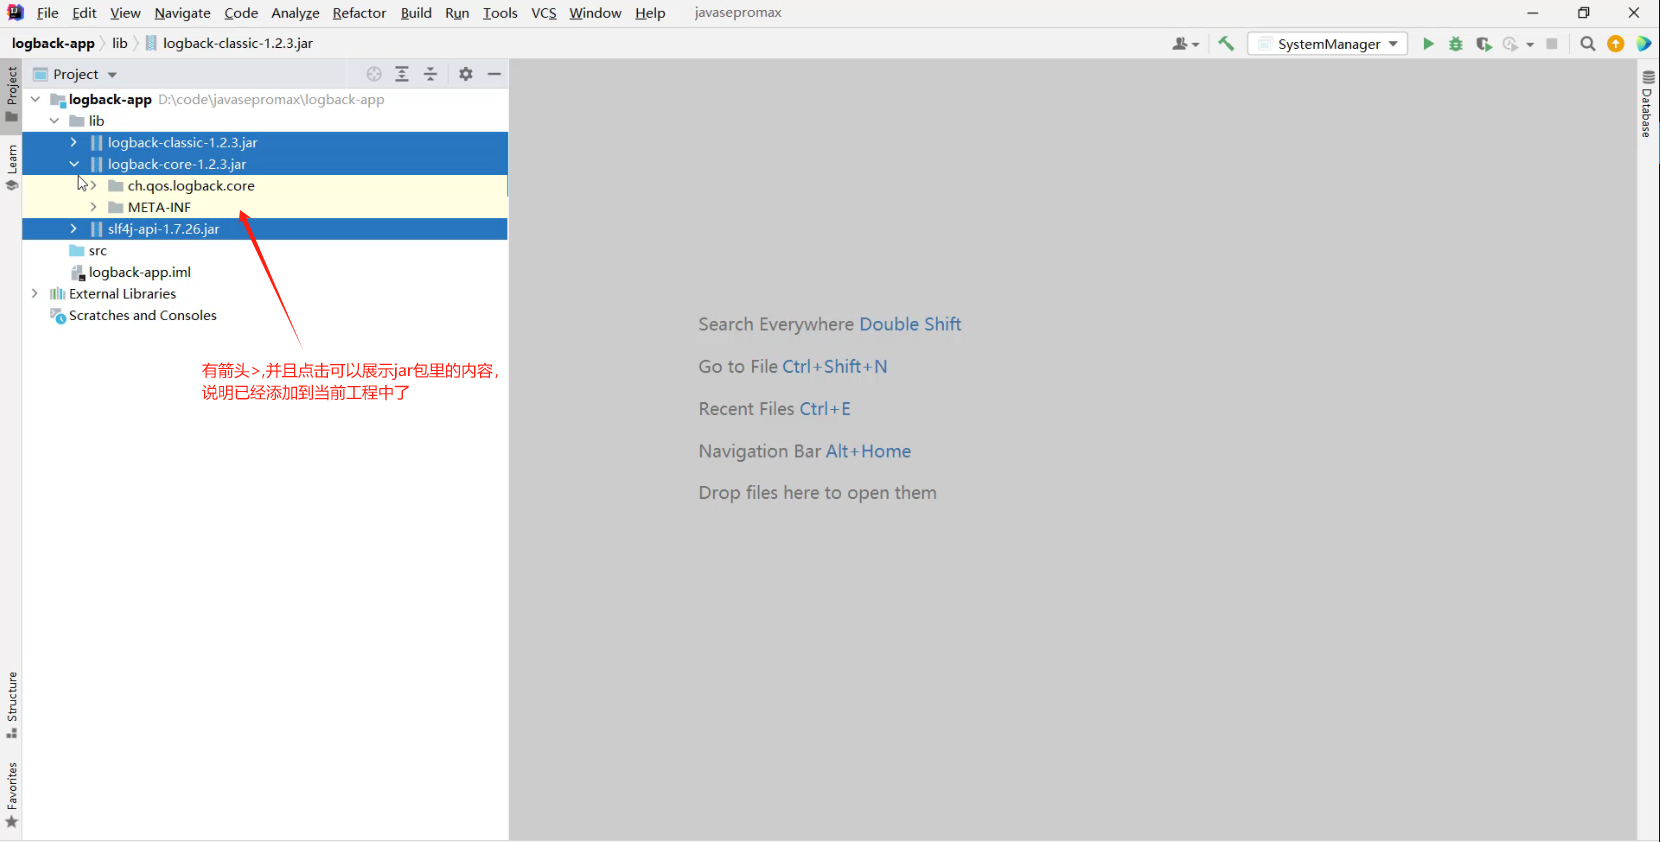
Task: Open the Database tool window
Action: pos(1647,104)
